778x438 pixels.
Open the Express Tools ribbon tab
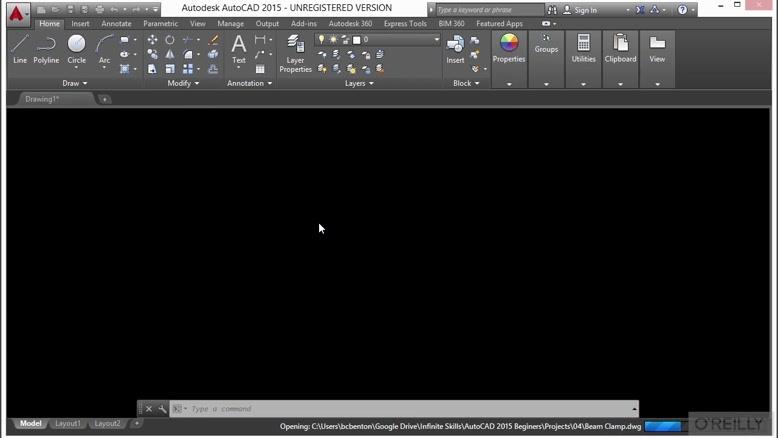tap(405, 23)
